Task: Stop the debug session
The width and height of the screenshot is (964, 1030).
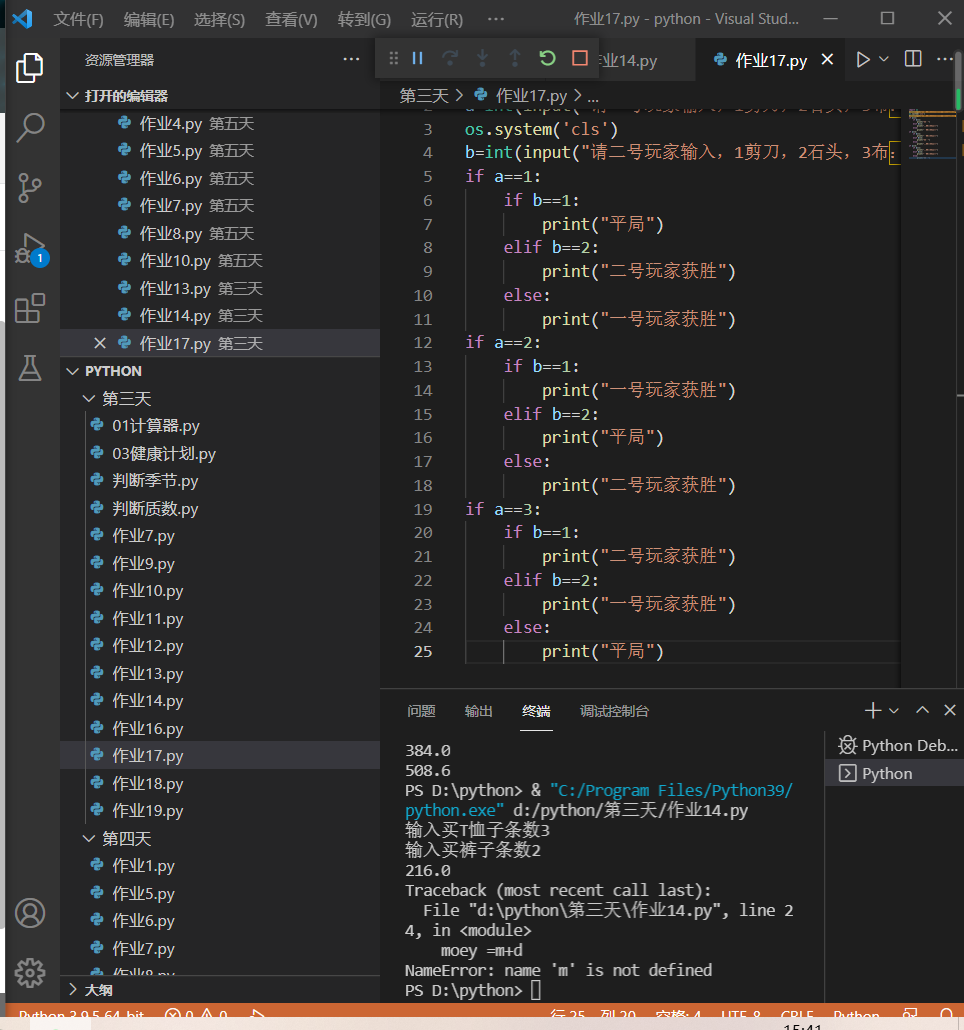Action: pos(580,58)
